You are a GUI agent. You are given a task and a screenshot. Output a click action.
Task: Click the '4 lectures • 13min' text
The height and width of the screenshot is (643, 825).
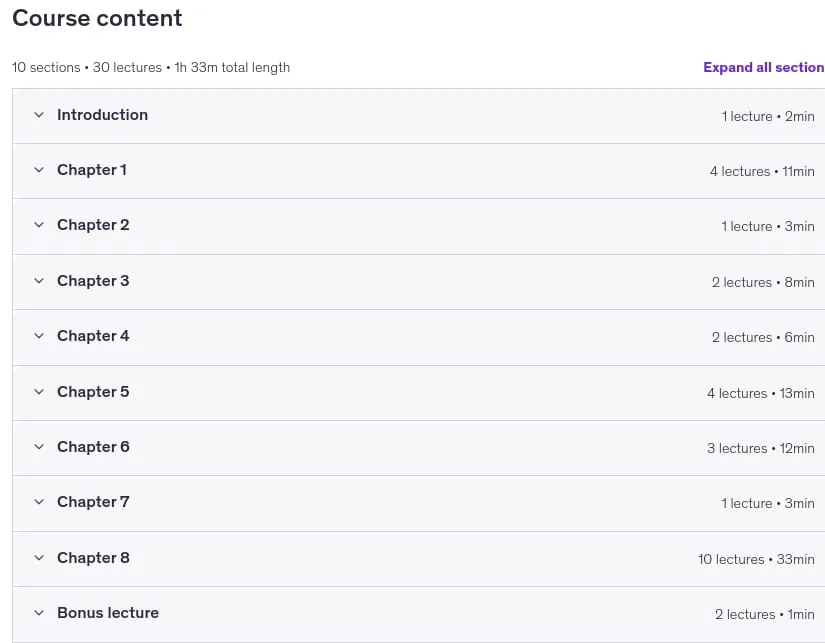[x=761, y=393]
